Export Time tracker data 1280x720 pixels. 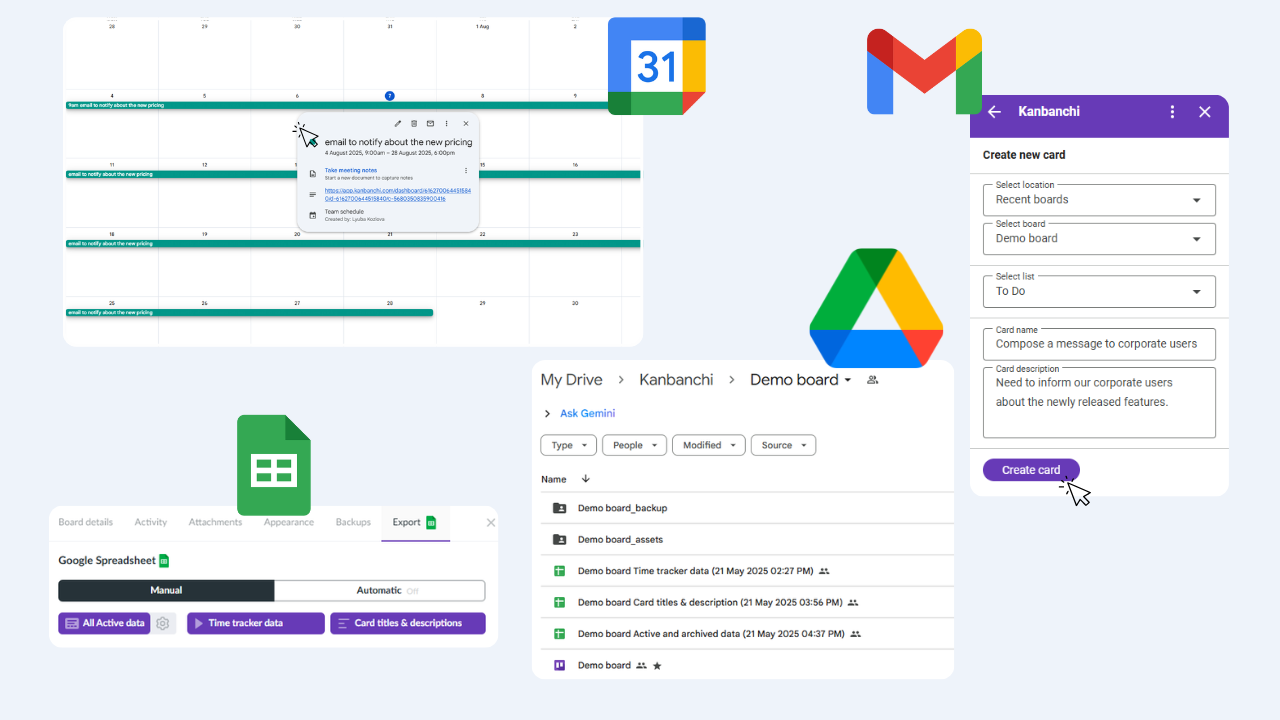point(256,623)
